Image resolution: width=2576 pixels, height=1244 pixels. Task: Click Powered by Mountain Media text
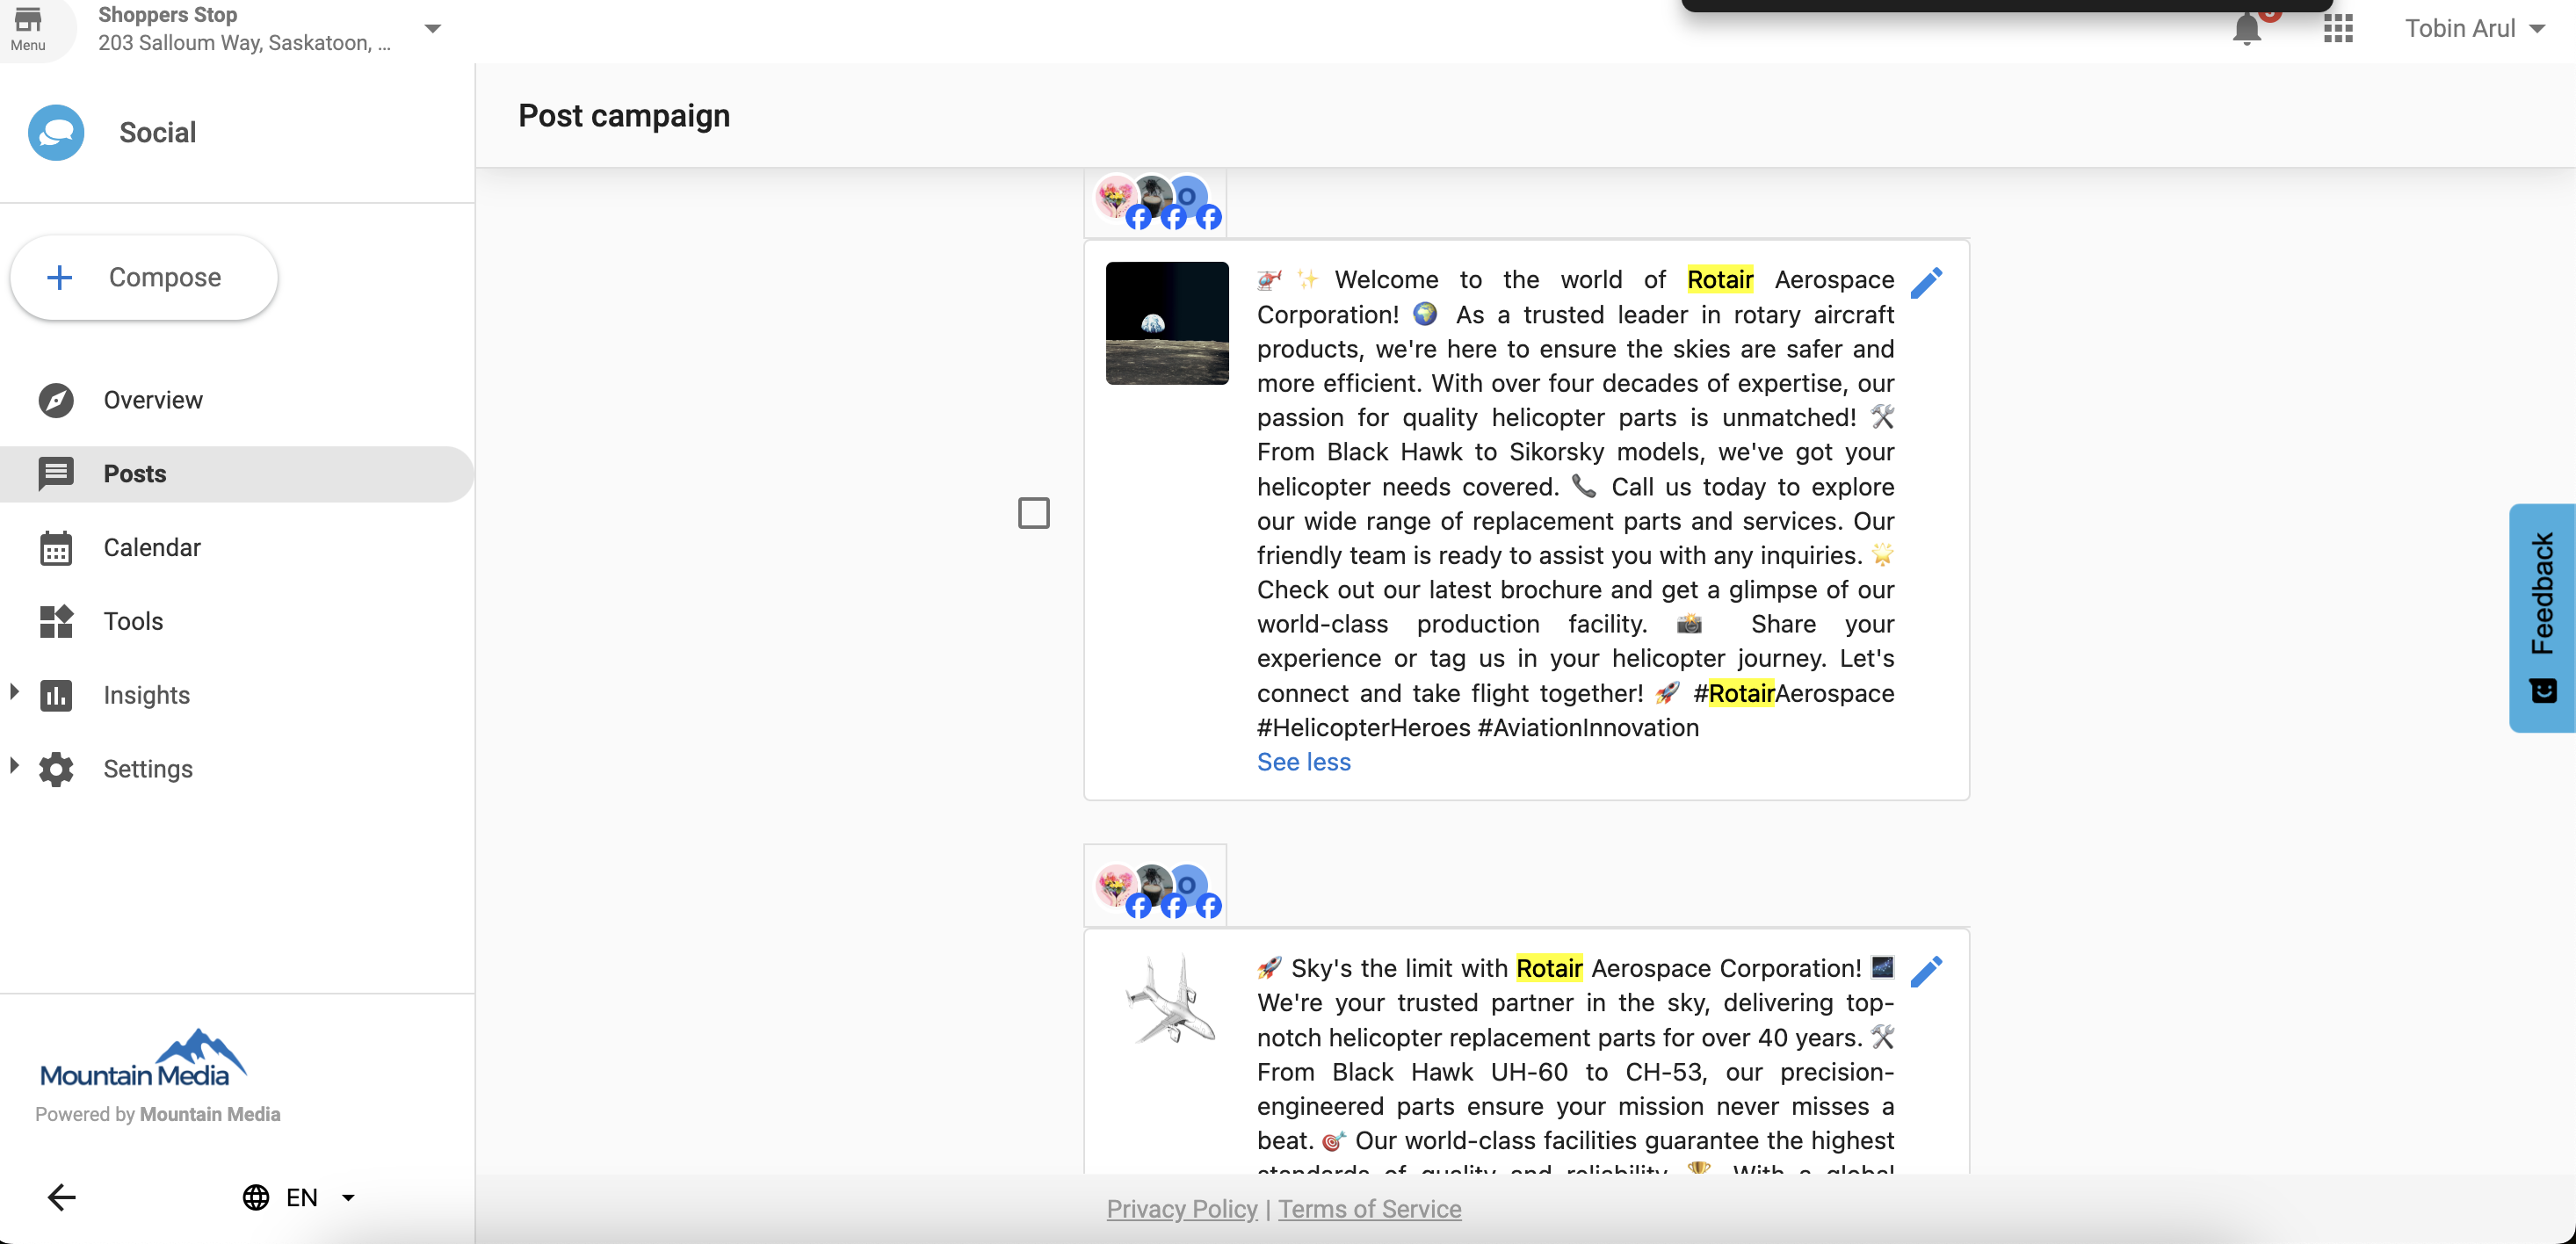pyautogui.click(x=157, y=1114)
